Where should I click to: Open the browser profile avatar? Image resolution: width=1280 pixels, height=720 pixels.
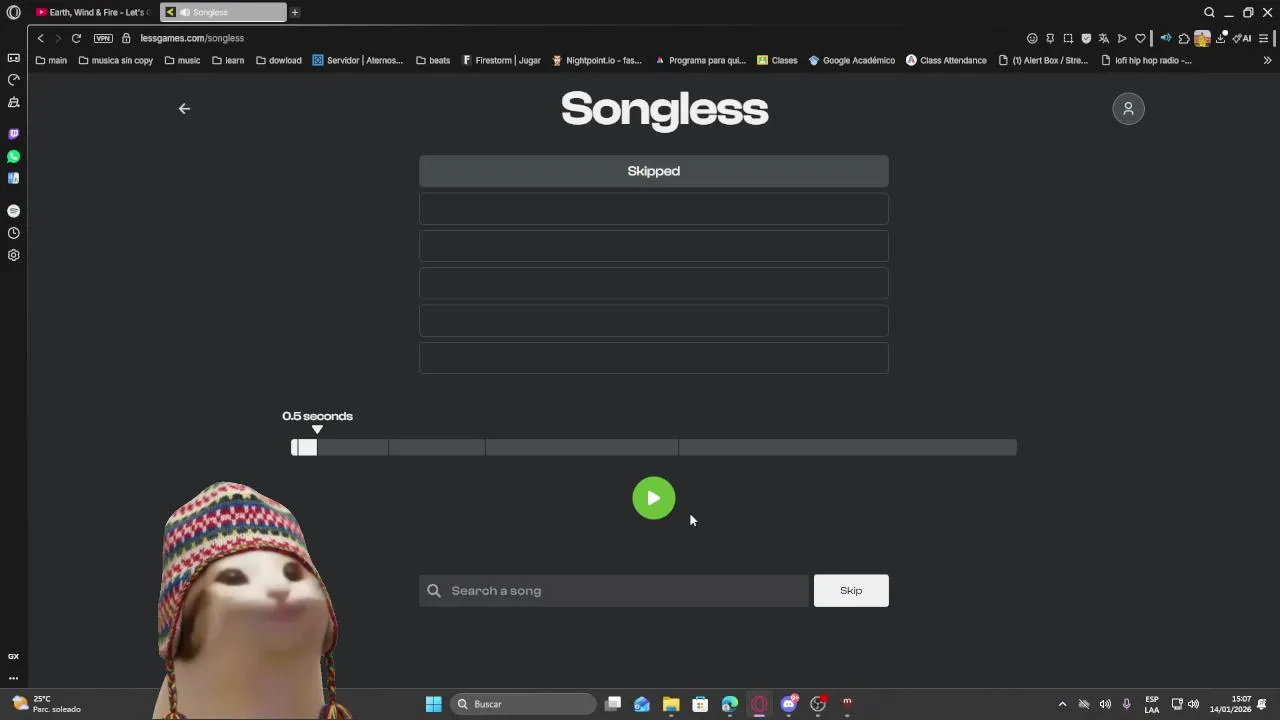point(1202,38)
